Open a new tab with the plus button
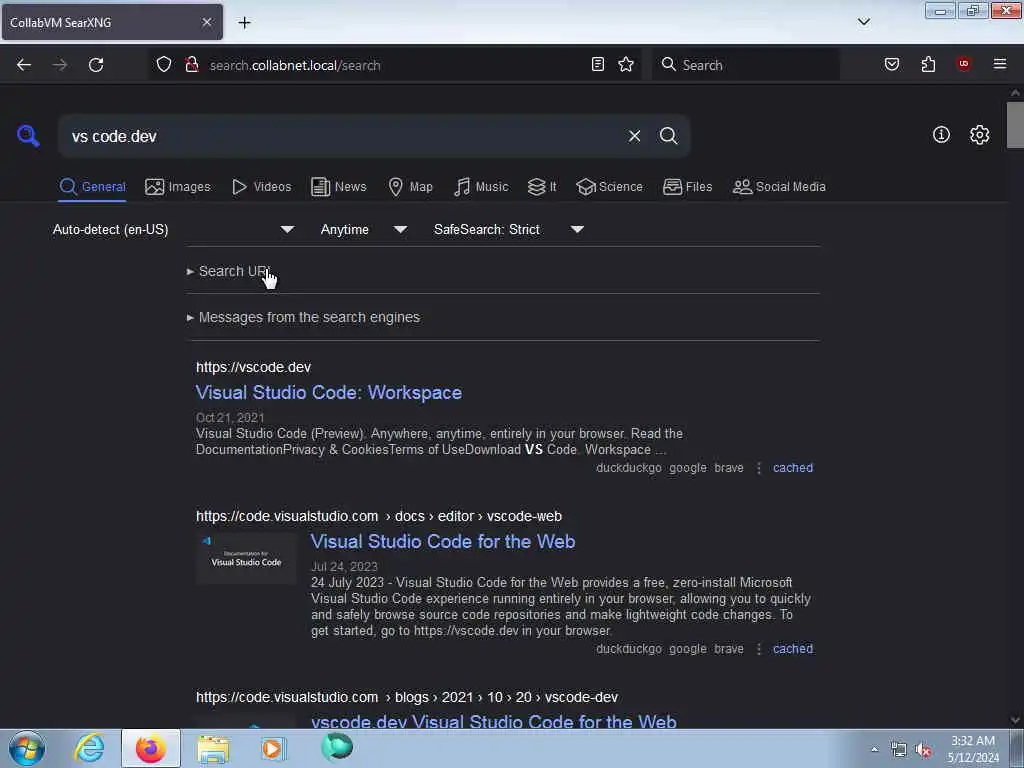Screen dimensions: 1024x768 click(244, 23)
